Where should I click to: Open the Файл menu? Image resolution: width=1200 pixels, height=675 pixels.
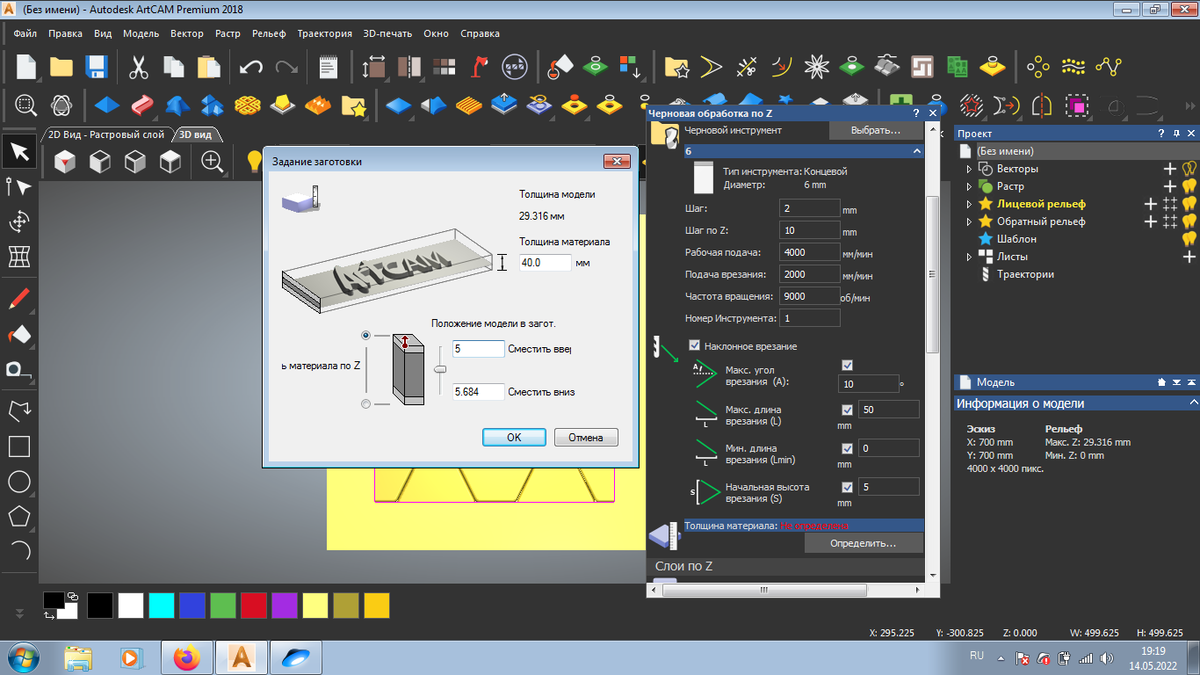[25, 33]
